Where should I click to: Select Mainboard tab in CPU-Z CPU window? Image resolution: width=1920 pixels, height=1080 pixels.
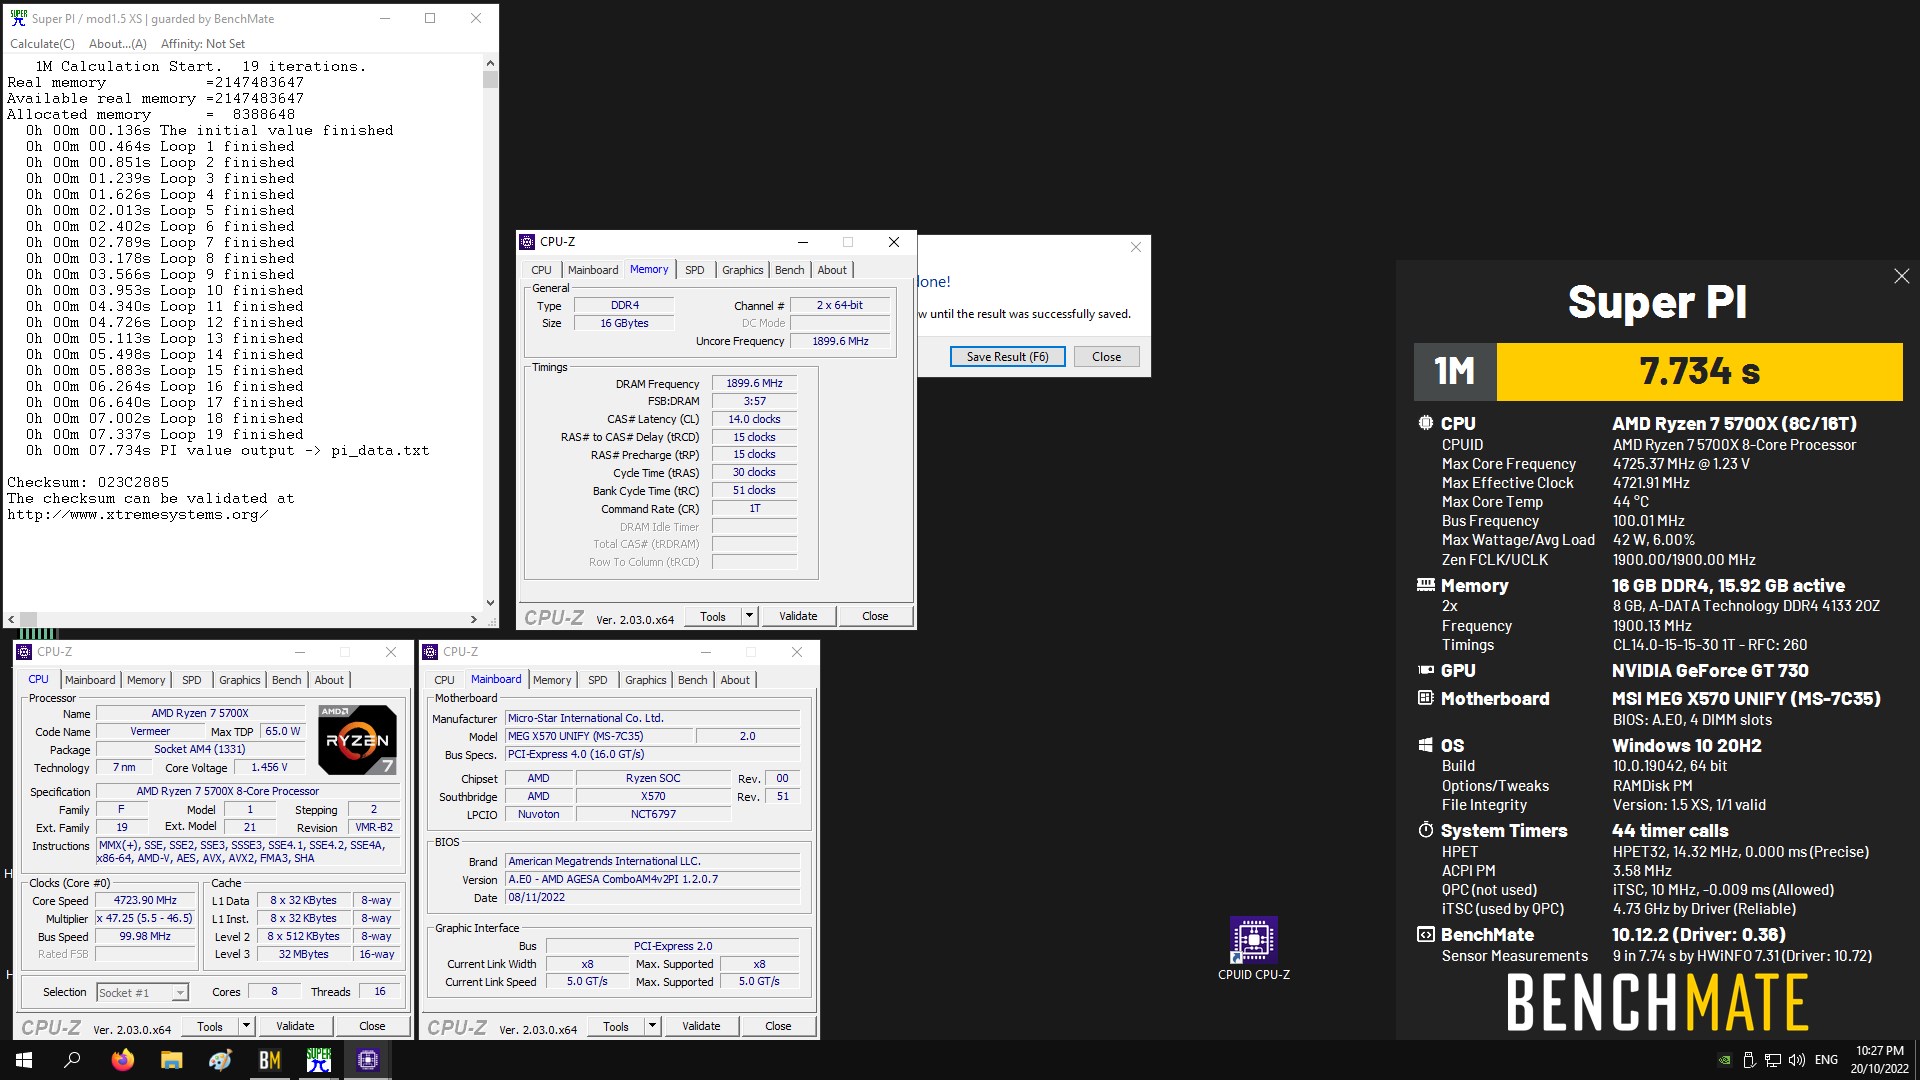click(90, 680)
